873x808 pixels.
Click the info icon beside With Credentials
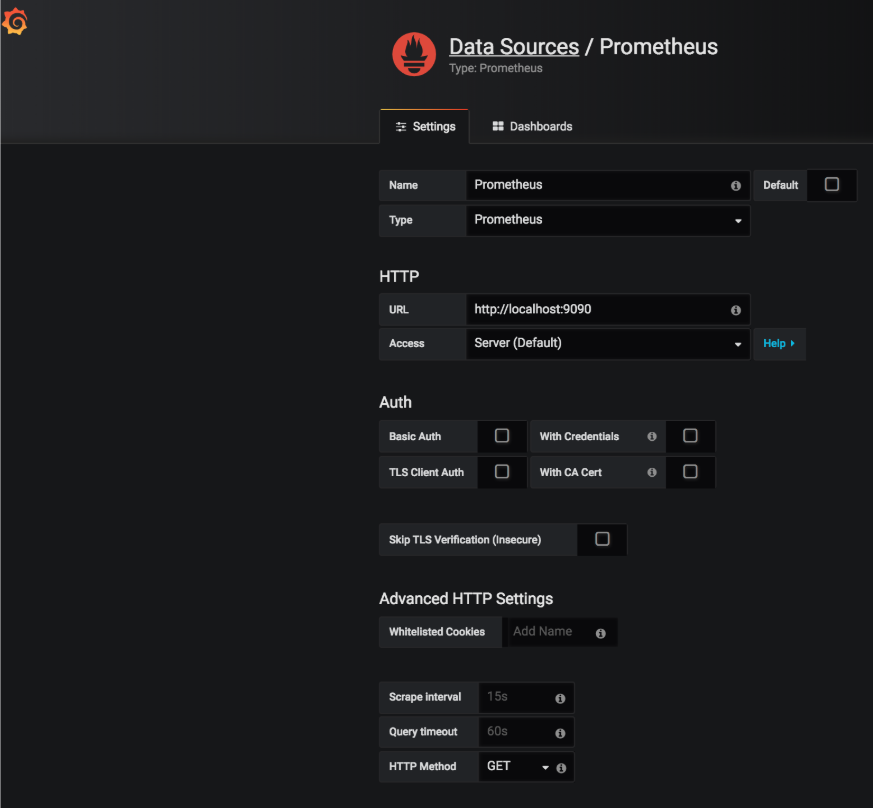click(x=651, y=436)
